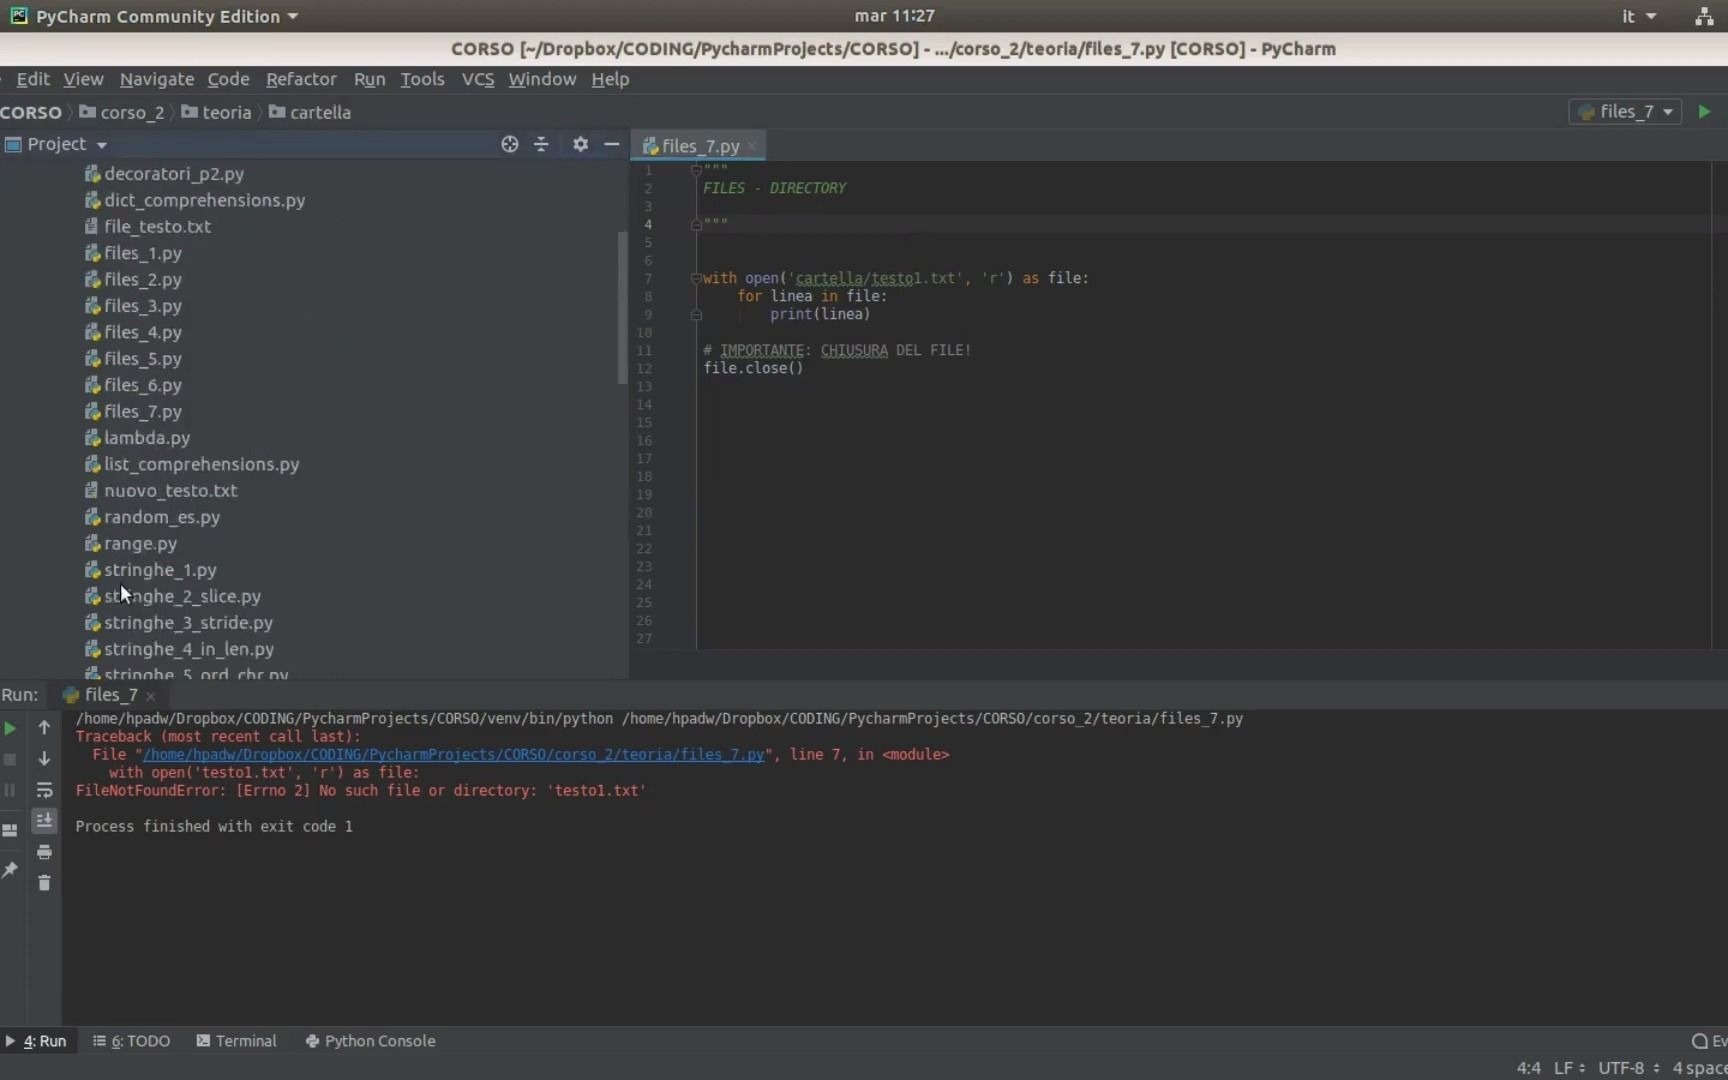Collapse the 'with open' code block fold marker
Viewport: 1728px width, 1080px height.
pos(696,279)
